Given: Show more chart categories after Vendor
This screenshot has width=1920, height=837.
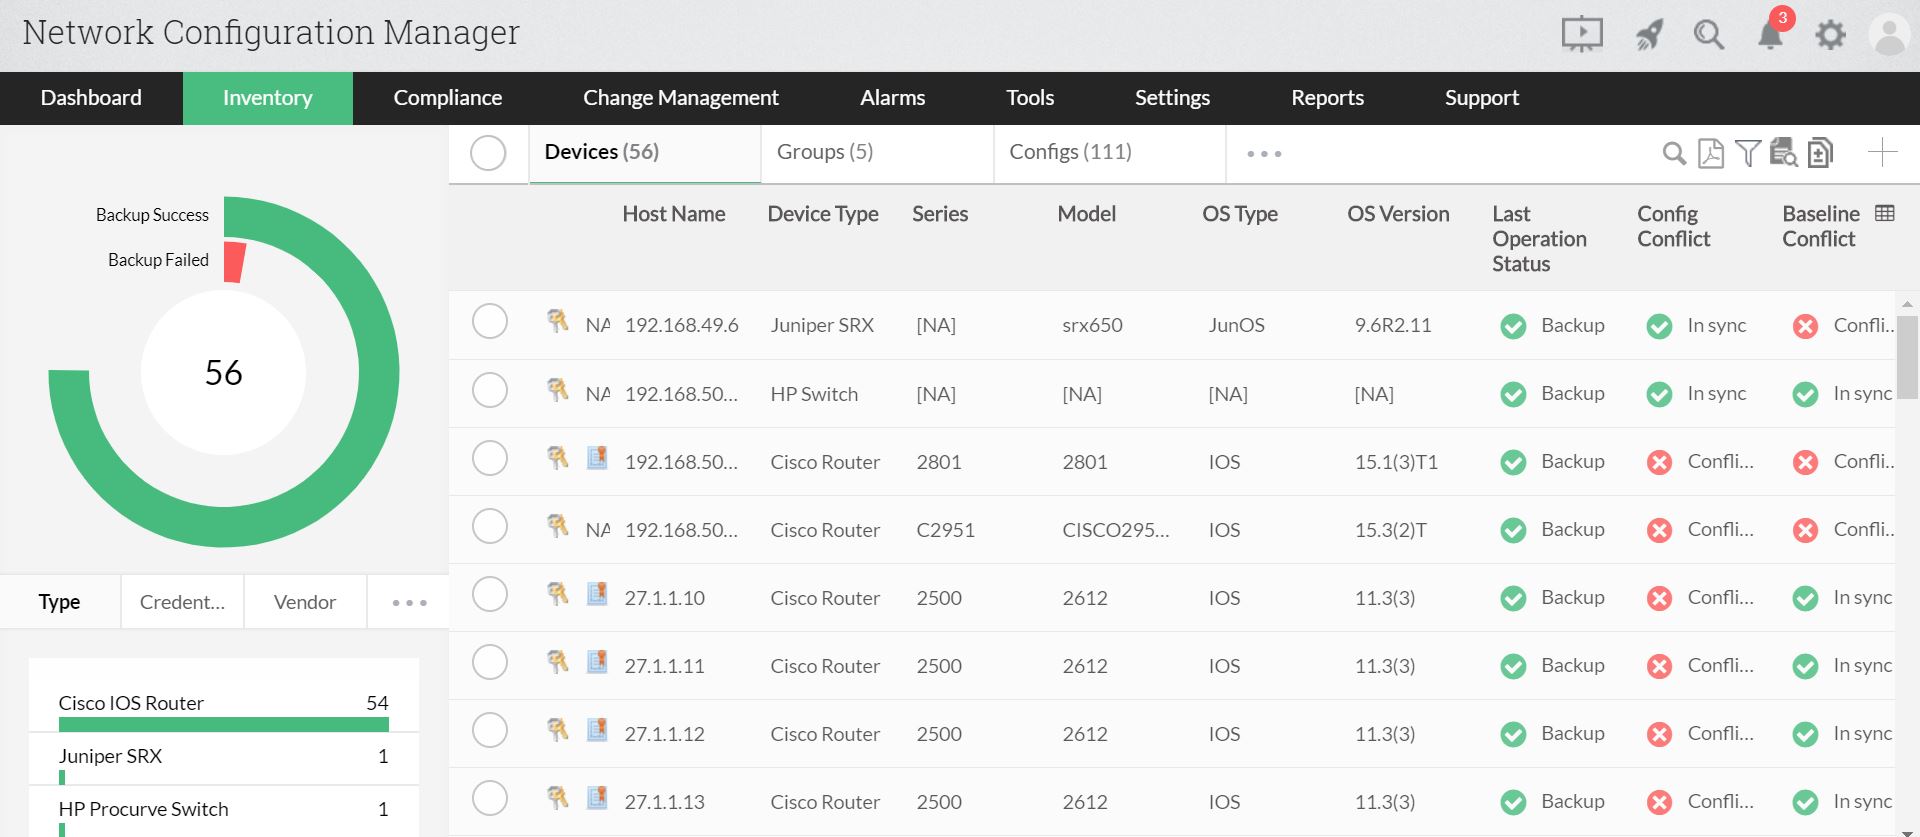Looking at the screenshot, I should click(x=409, y=603).
